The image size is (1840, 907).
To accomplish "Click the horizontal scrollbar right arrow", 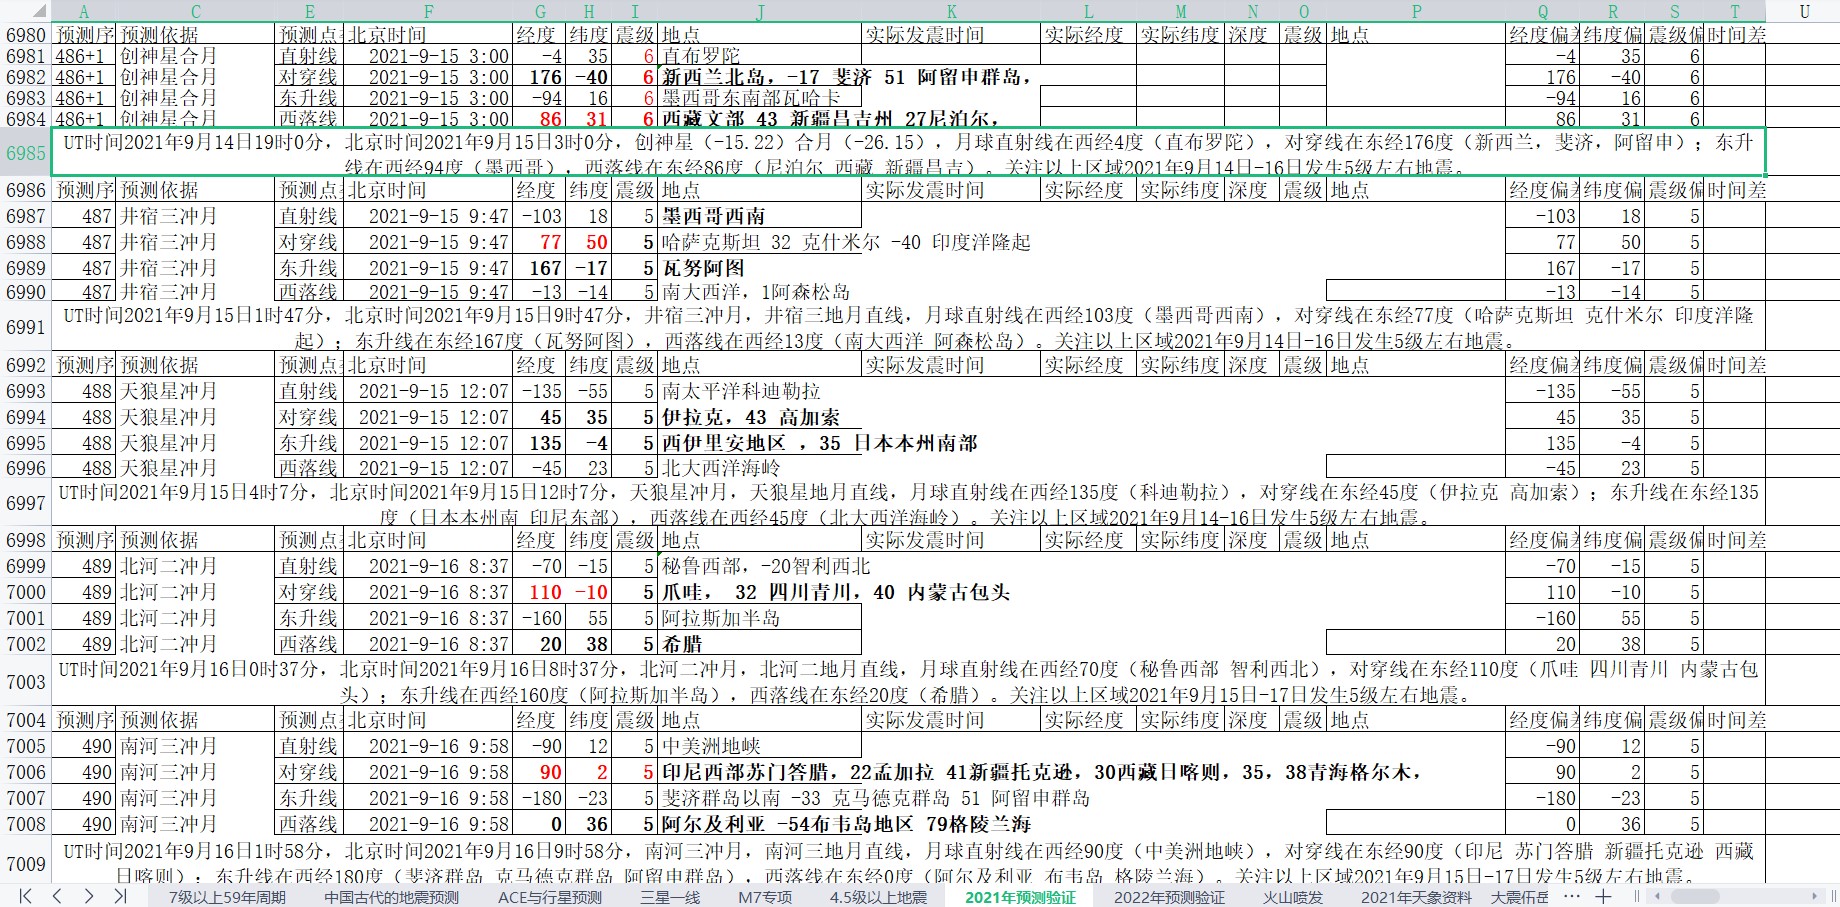I will click(1817, 896).
